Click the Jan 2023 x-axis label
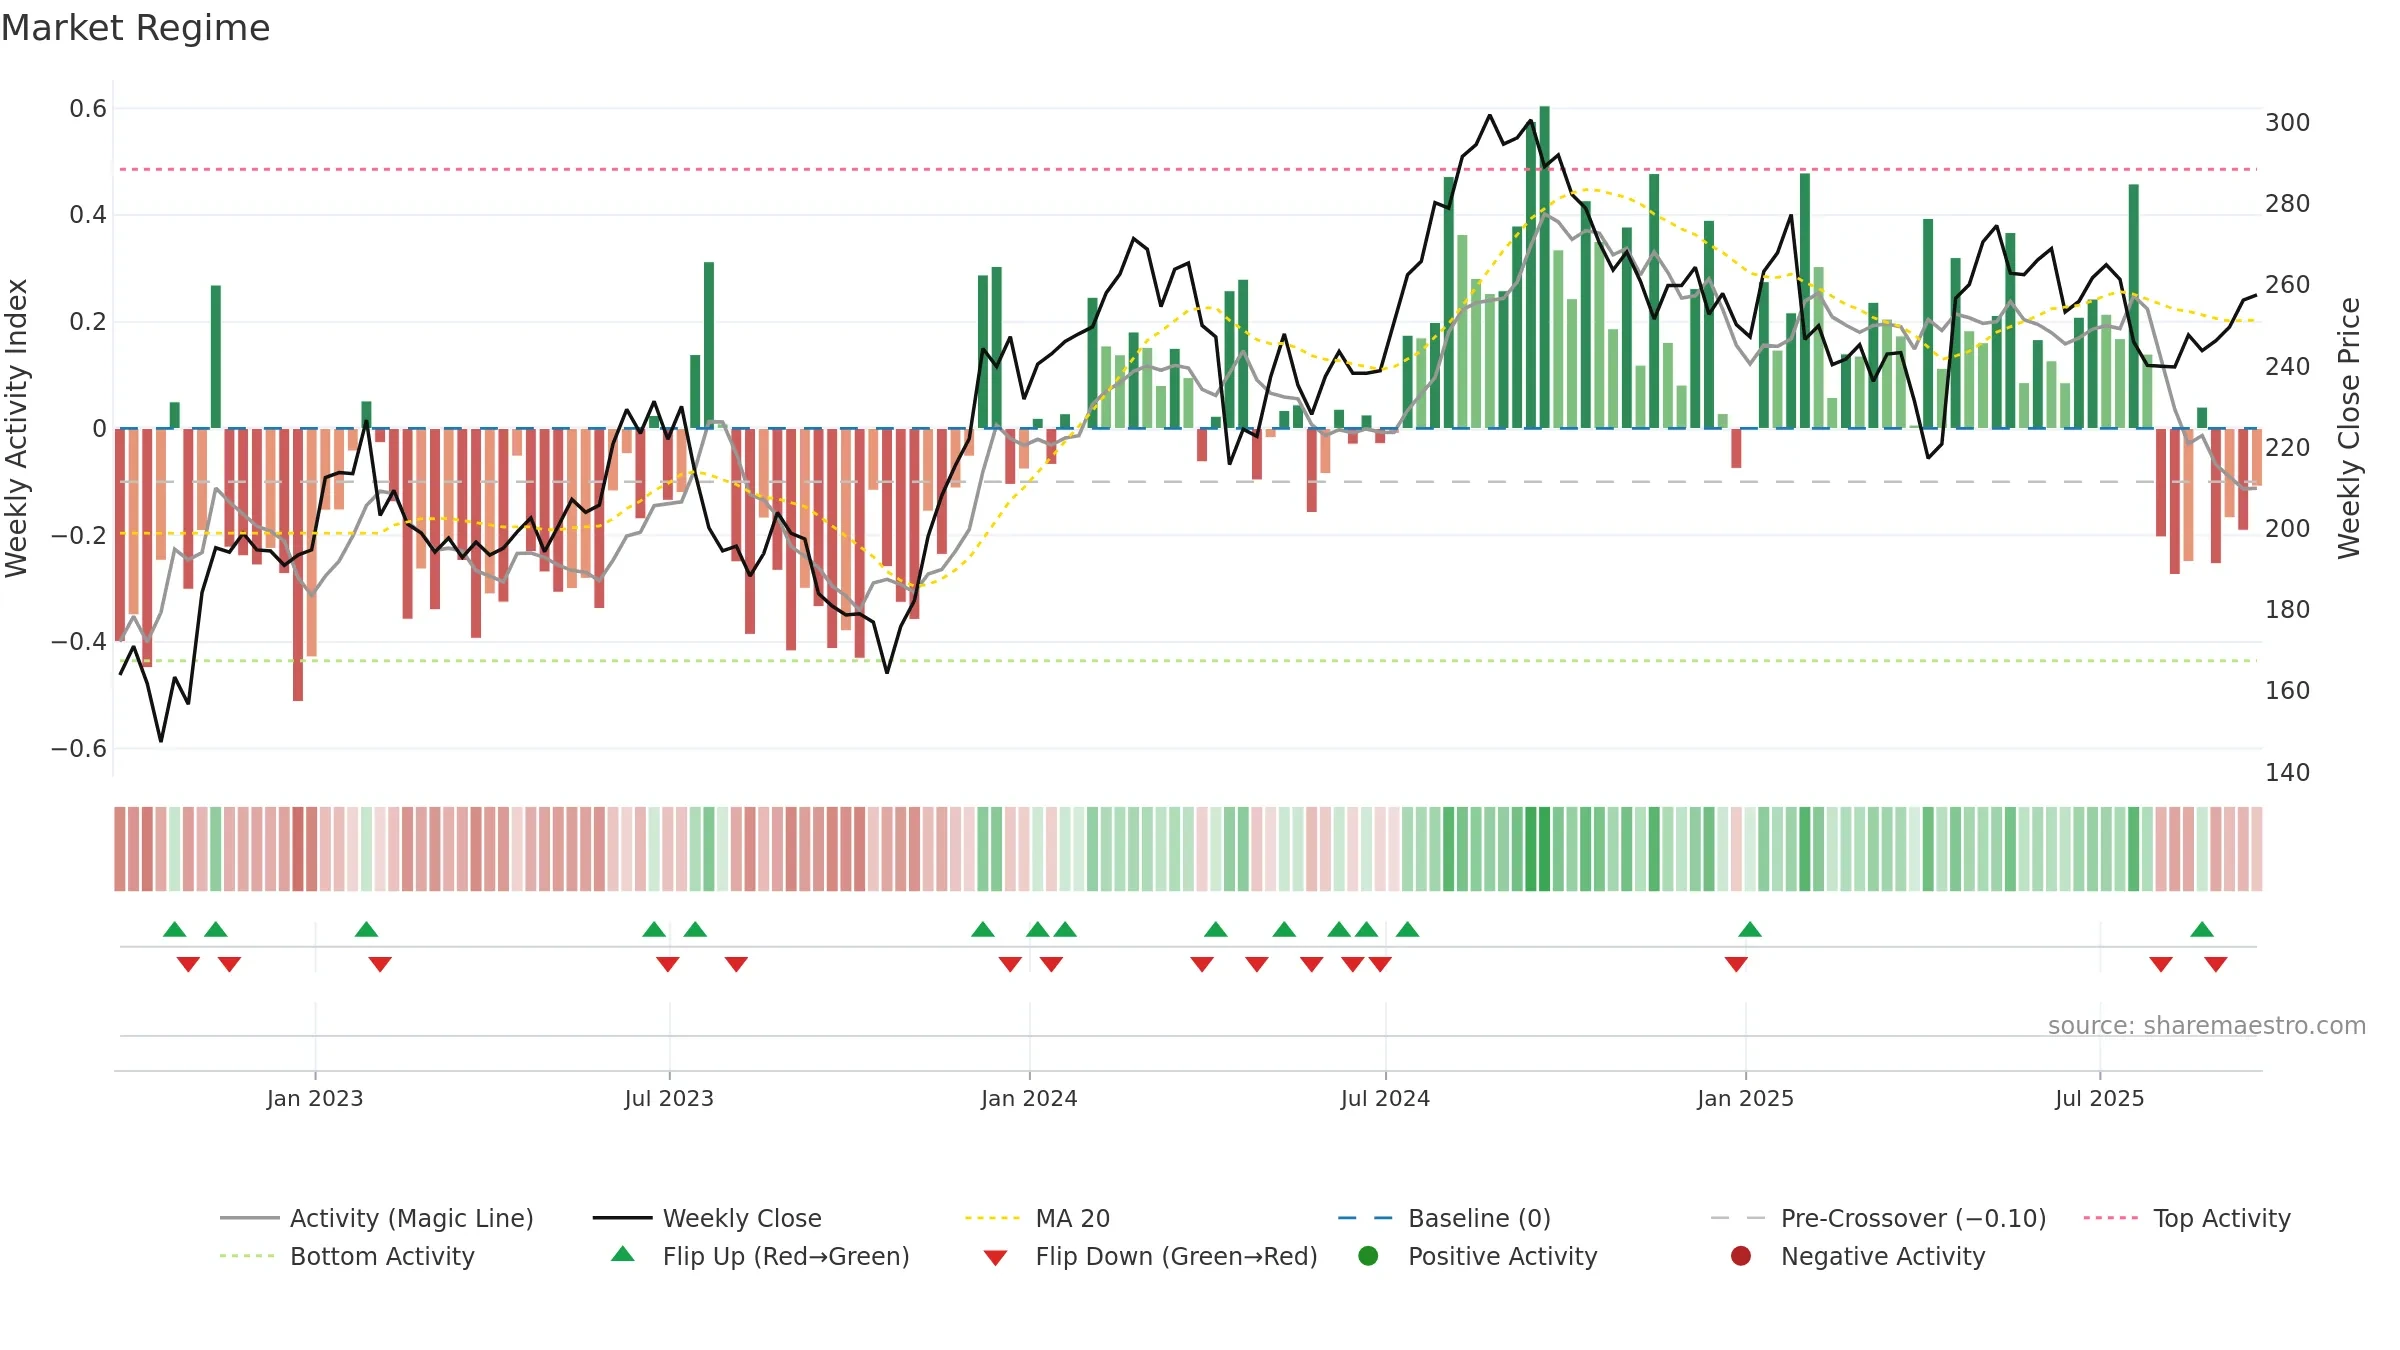 [x=315, y=1098]
